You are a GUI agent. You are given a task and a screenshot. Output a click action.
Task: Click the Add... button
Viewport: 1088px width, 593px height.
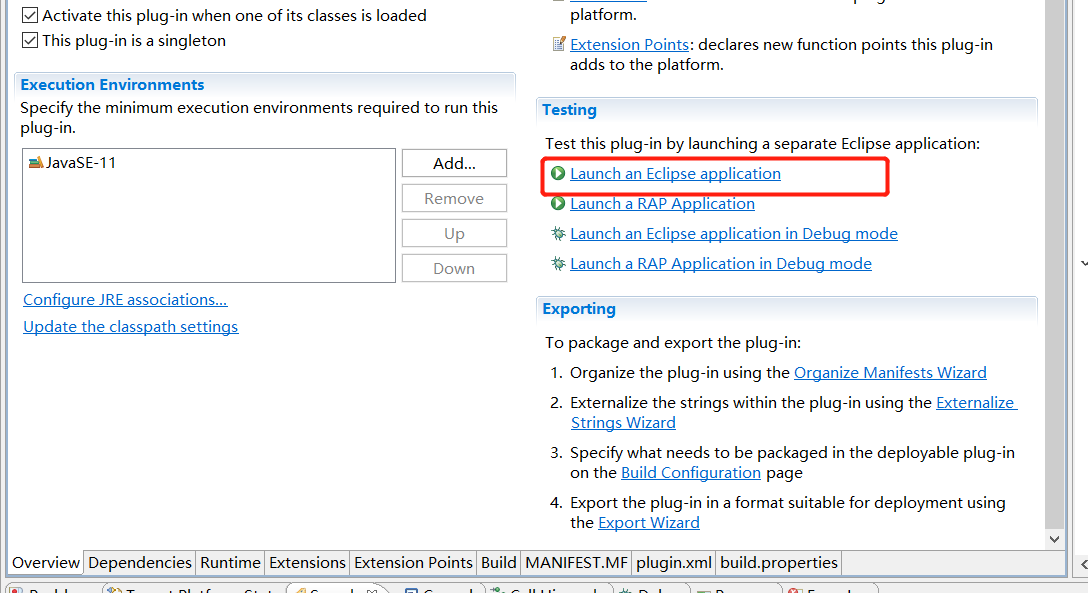(454, 163)
